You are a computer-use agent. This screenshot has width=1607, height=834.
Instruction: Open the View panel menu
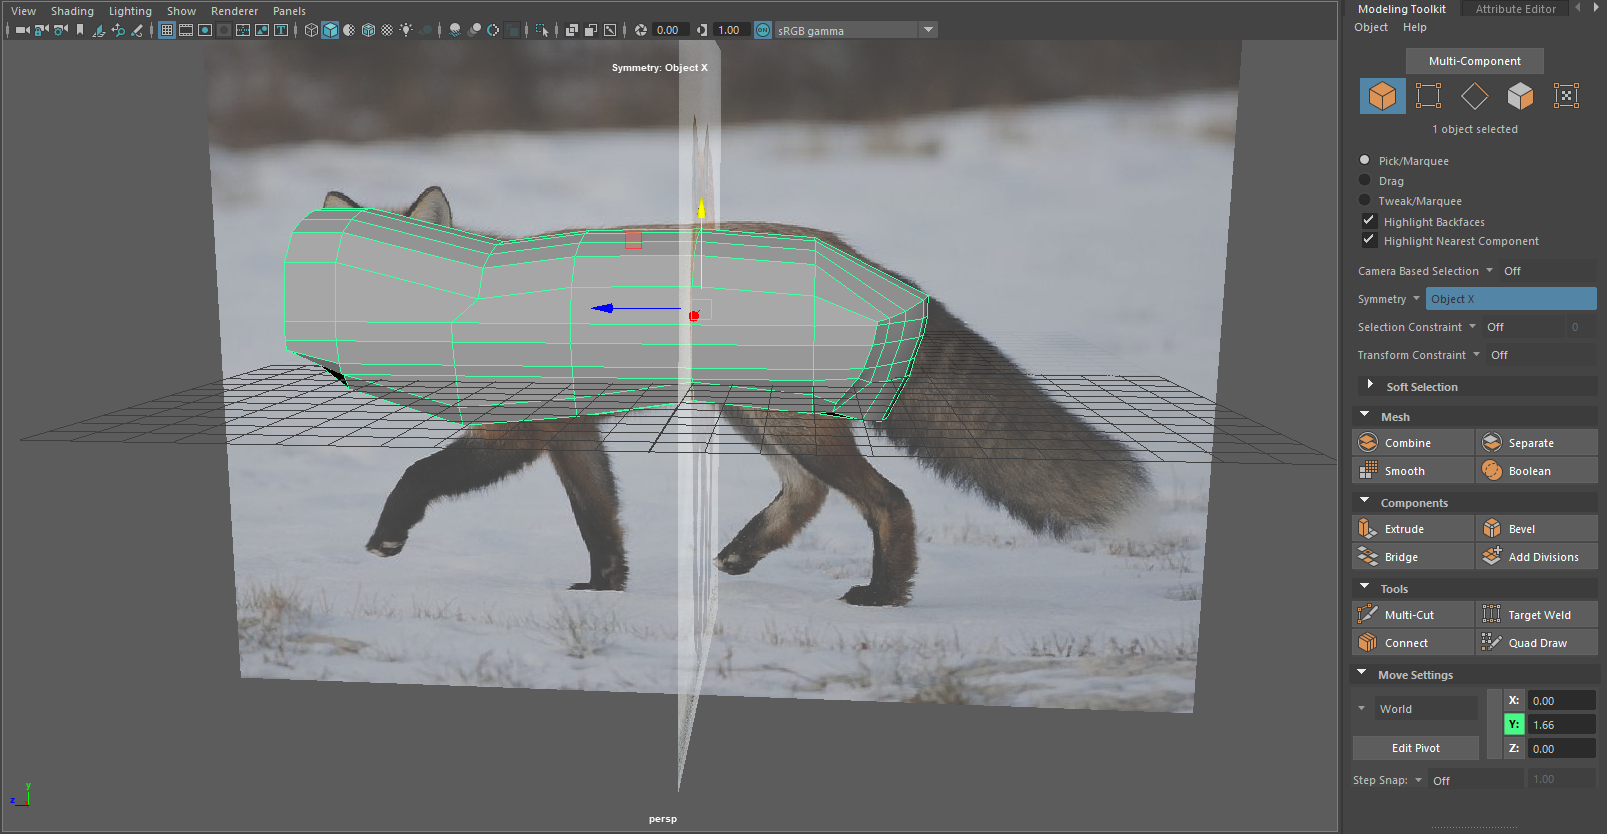23,11
